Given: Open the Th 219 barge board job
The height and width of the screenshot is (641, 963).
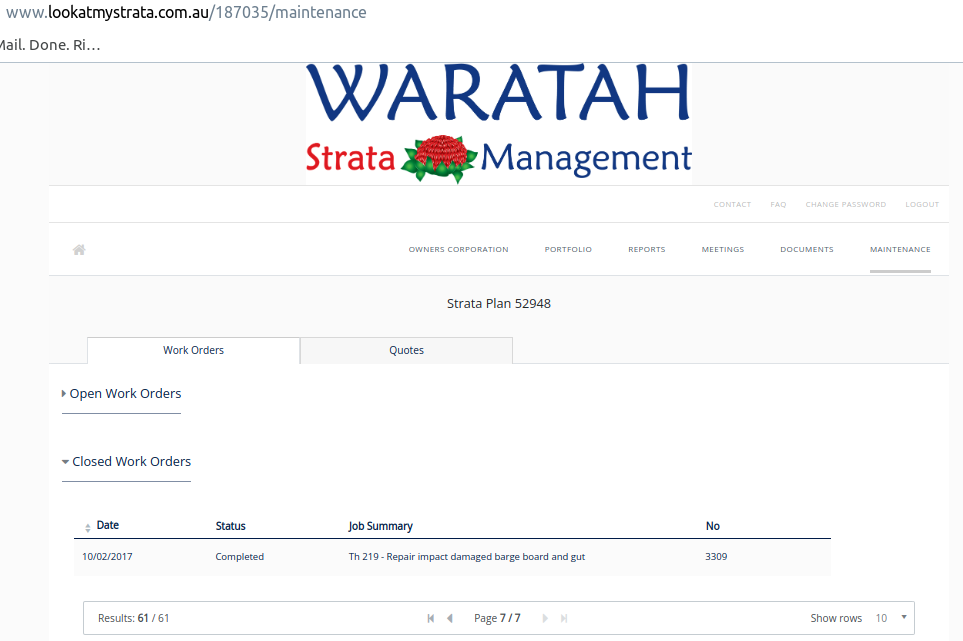Looking at the screenshot, I should (x=467, y=557).
